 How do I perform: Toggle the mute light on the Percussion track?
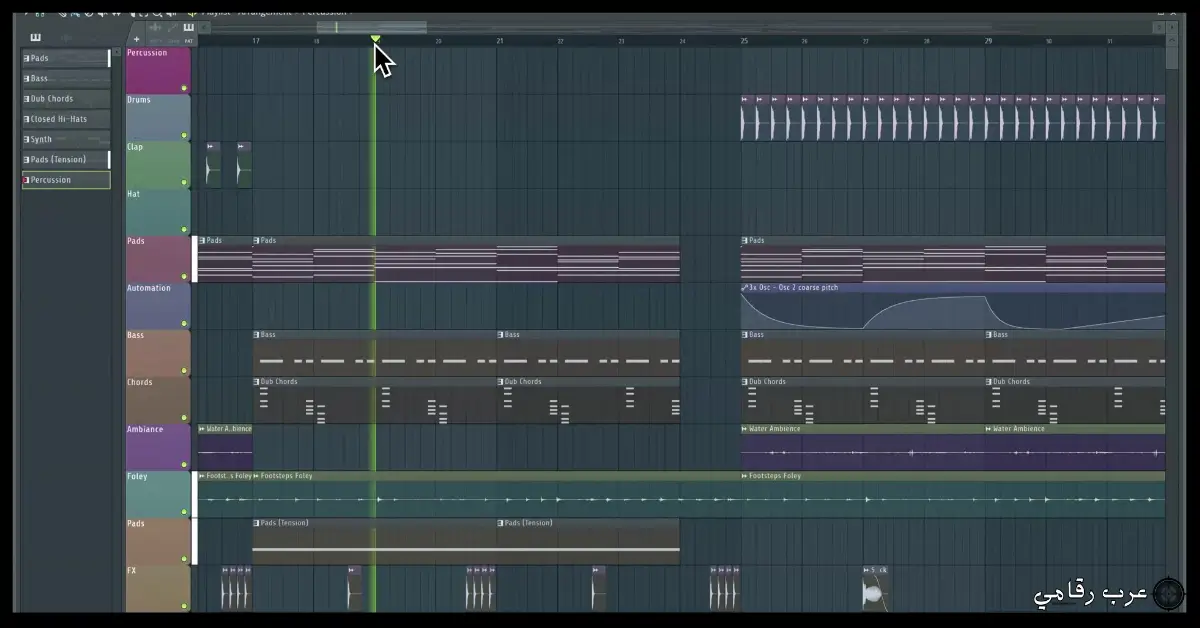tap(183, 87)
